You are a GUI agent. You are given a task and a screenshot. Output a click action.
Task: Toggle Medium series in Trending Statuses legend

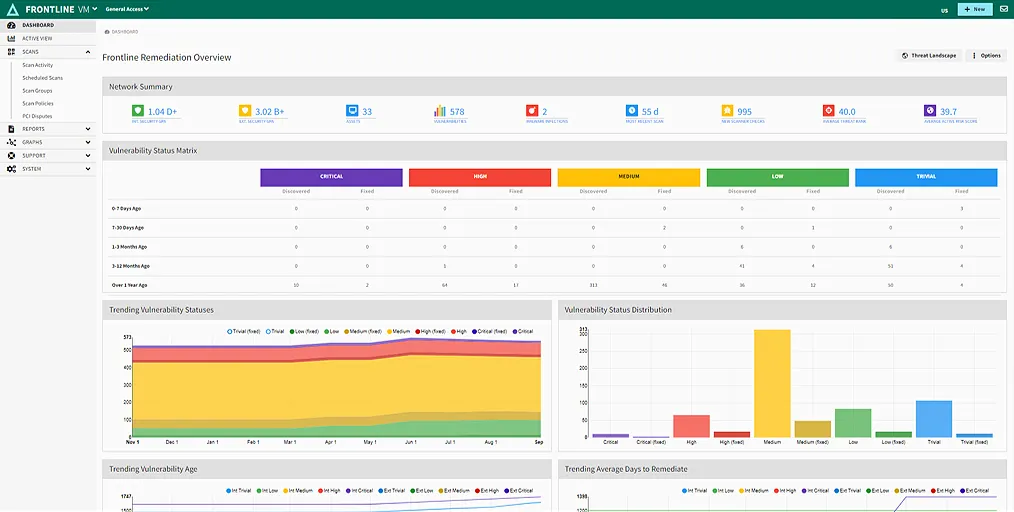tap(399, 332)
